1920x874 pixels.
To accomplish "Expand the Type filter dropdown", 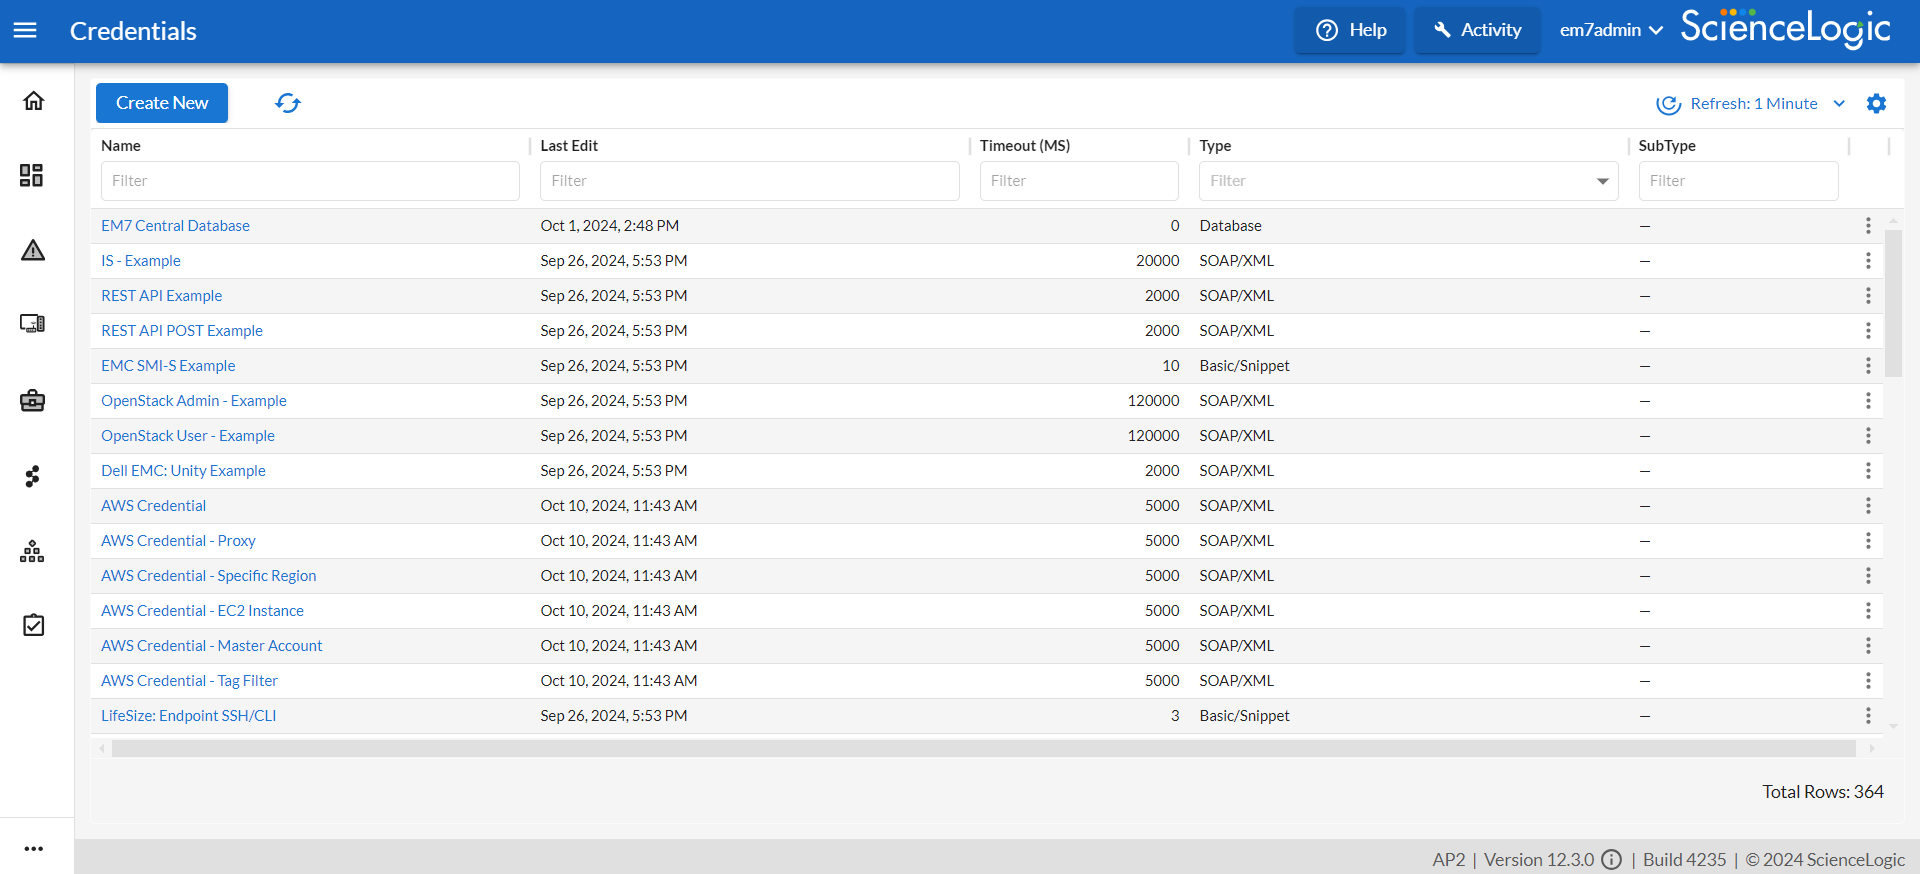I will point(1602,181).
